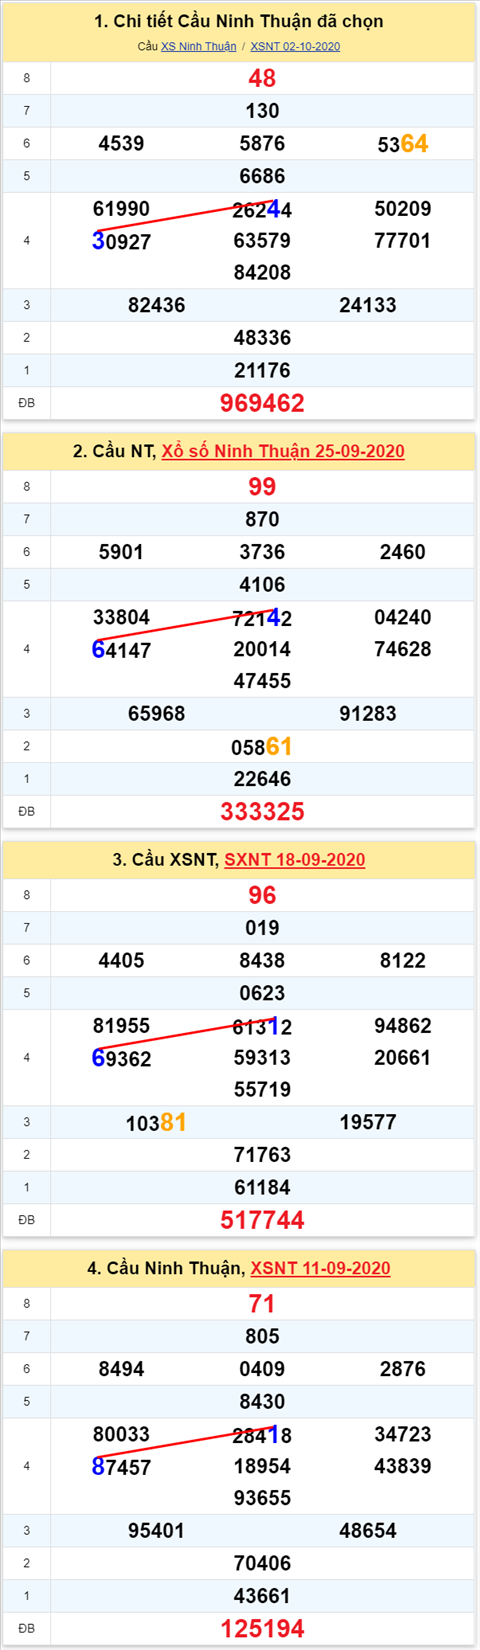The height and width of the screenshot is (1650, 480).
Task: Click number 10381 with orange digits
Action: tap(157, 1123)
